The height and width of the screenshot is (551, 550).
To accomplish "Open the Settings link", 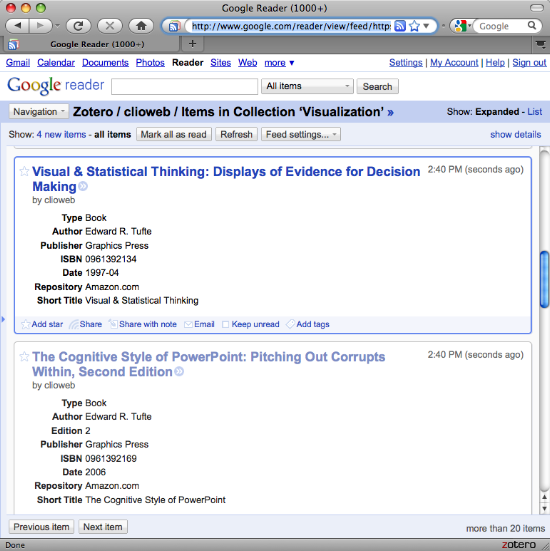I will point(406,63).
